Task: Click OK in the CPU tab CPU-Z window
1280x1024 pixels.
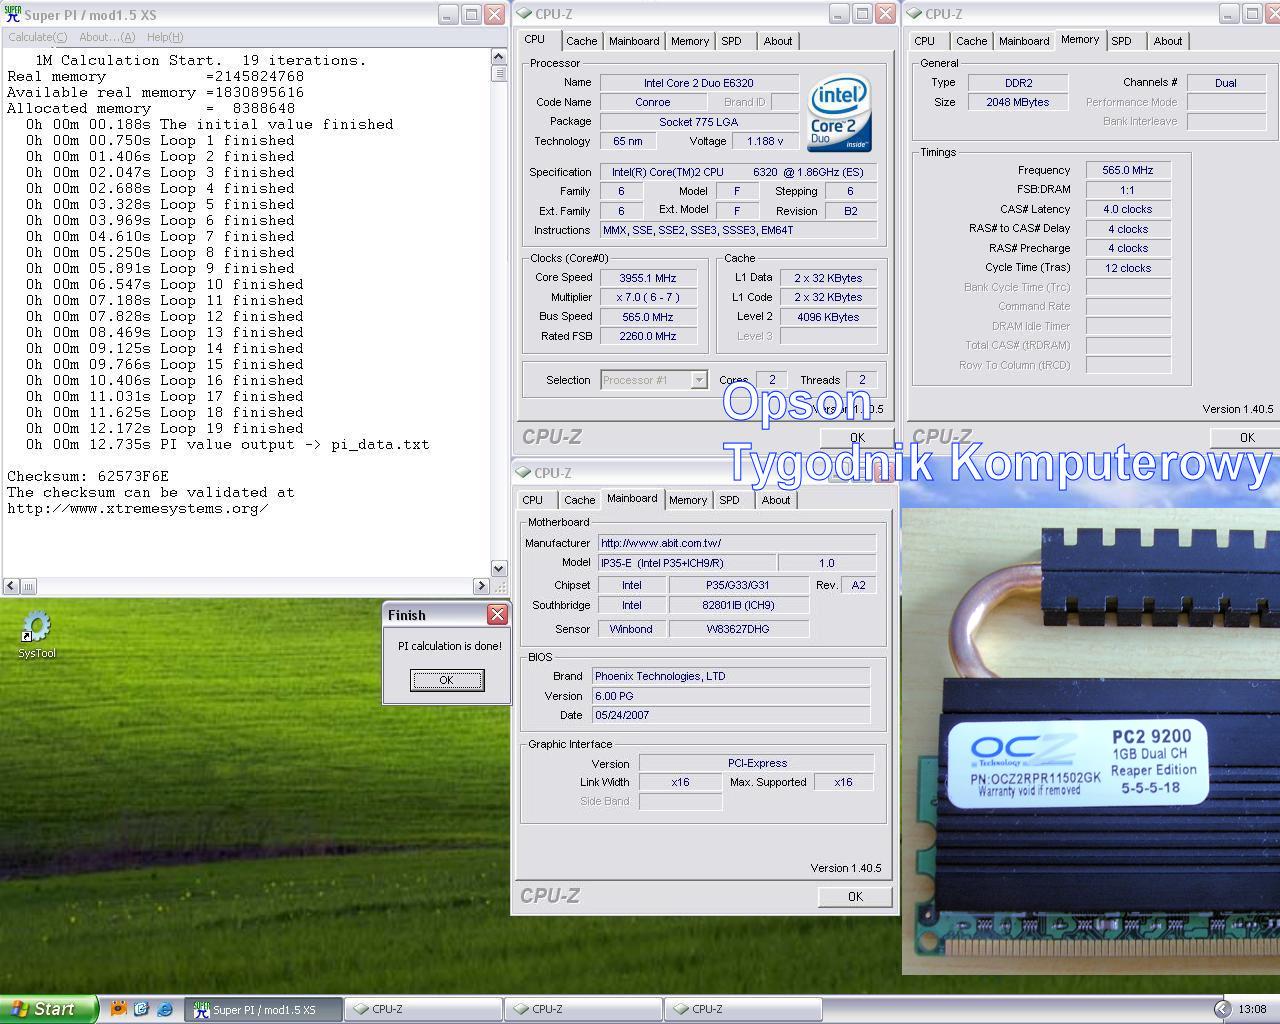Action: pyautogui.click(x=857, y=438)
